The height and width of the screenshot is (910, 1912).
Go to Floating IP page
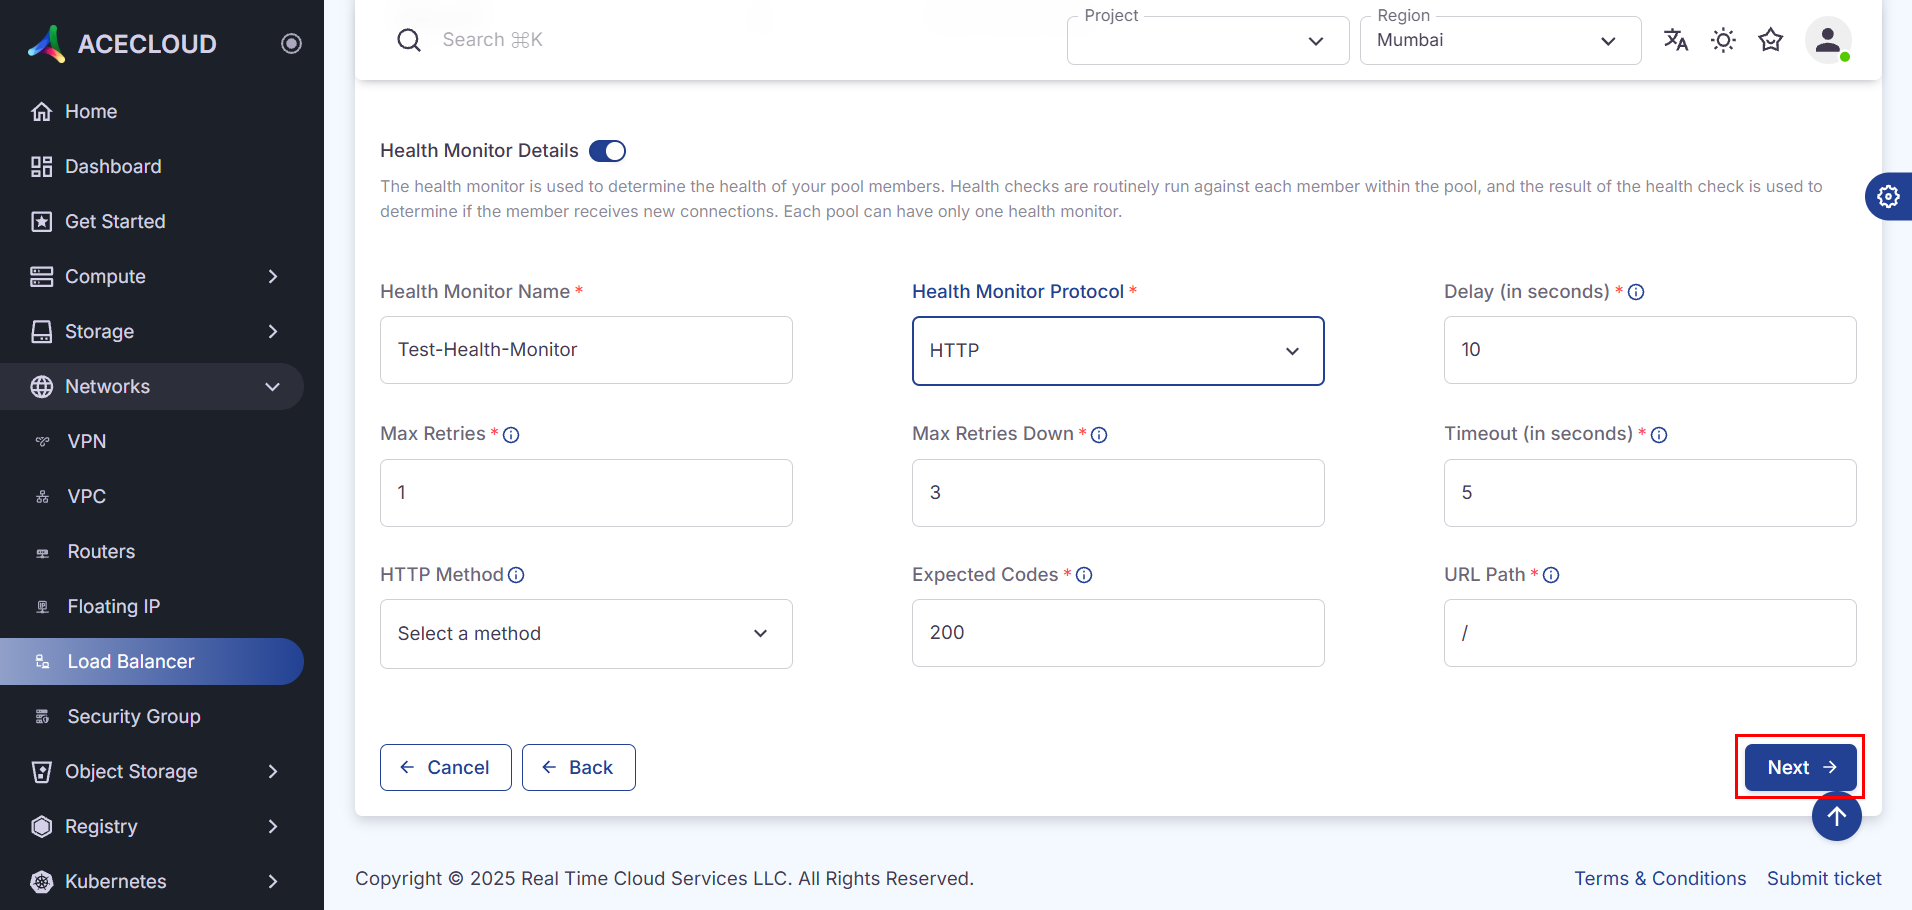click(113, 607)
